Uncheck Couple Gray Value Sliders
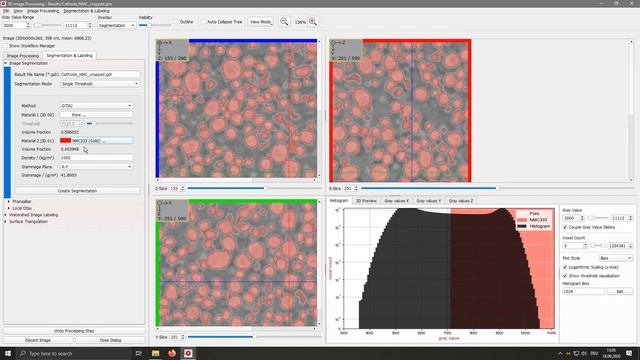This screenshot has height=360, width=640. 565,227
